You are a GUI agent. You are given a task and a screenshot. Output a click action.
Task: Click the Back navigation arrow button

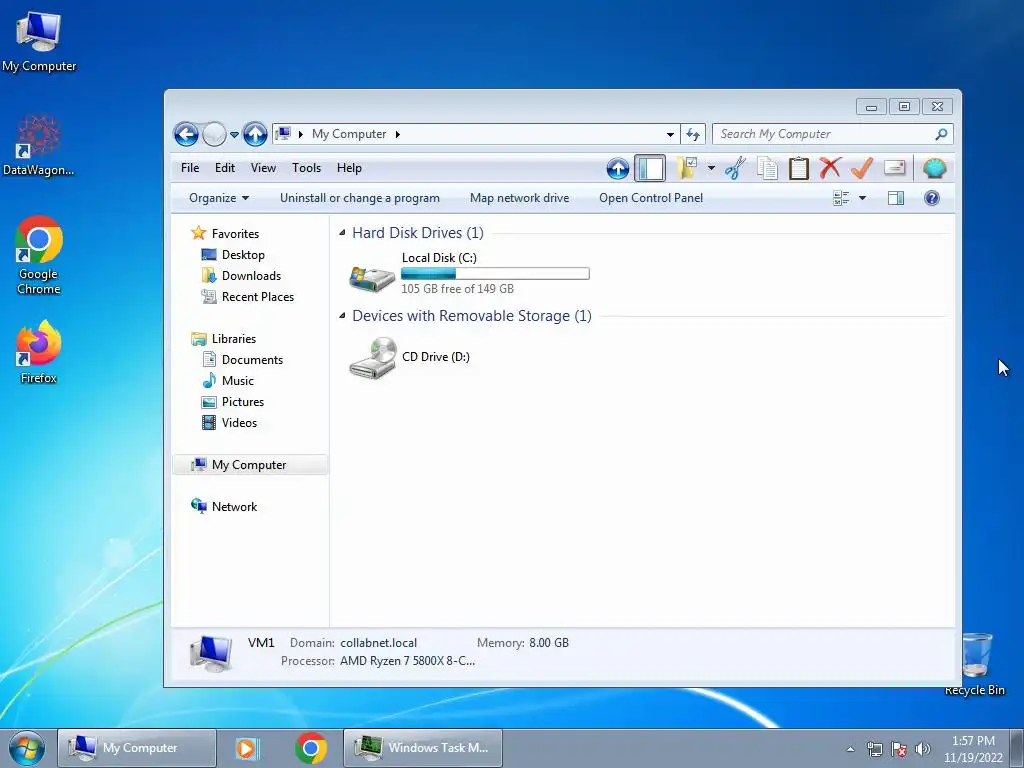pos(186,135)
